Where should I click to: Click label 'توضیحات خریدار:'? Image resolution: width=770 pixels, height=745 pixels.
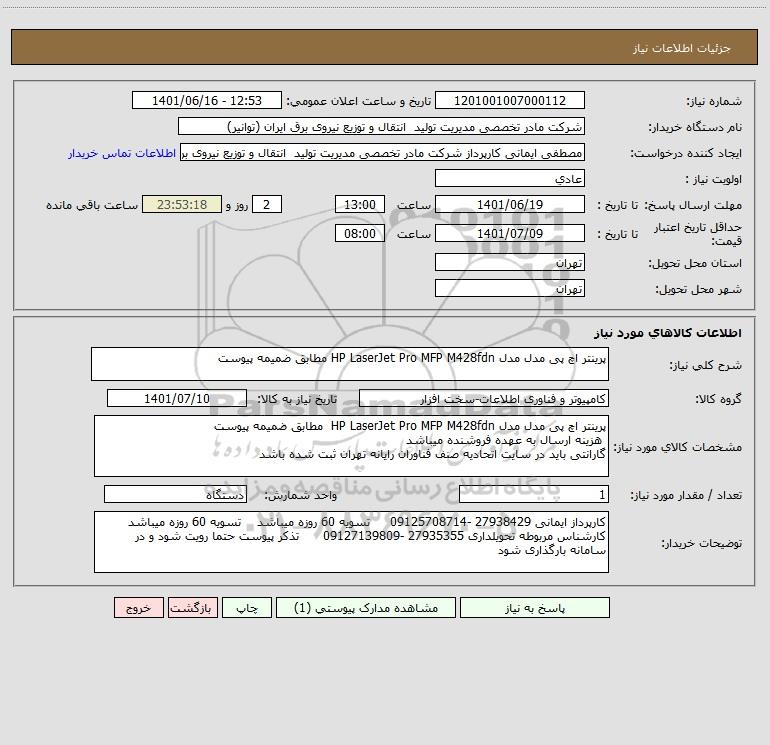click(x=701, y=543)
